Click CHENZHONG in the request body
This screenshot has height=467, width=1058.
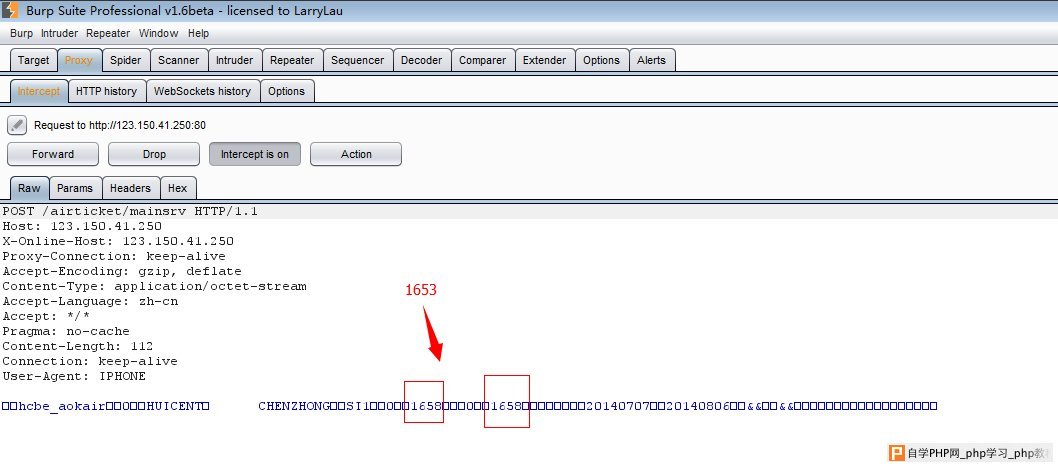(x=294, y=406)
